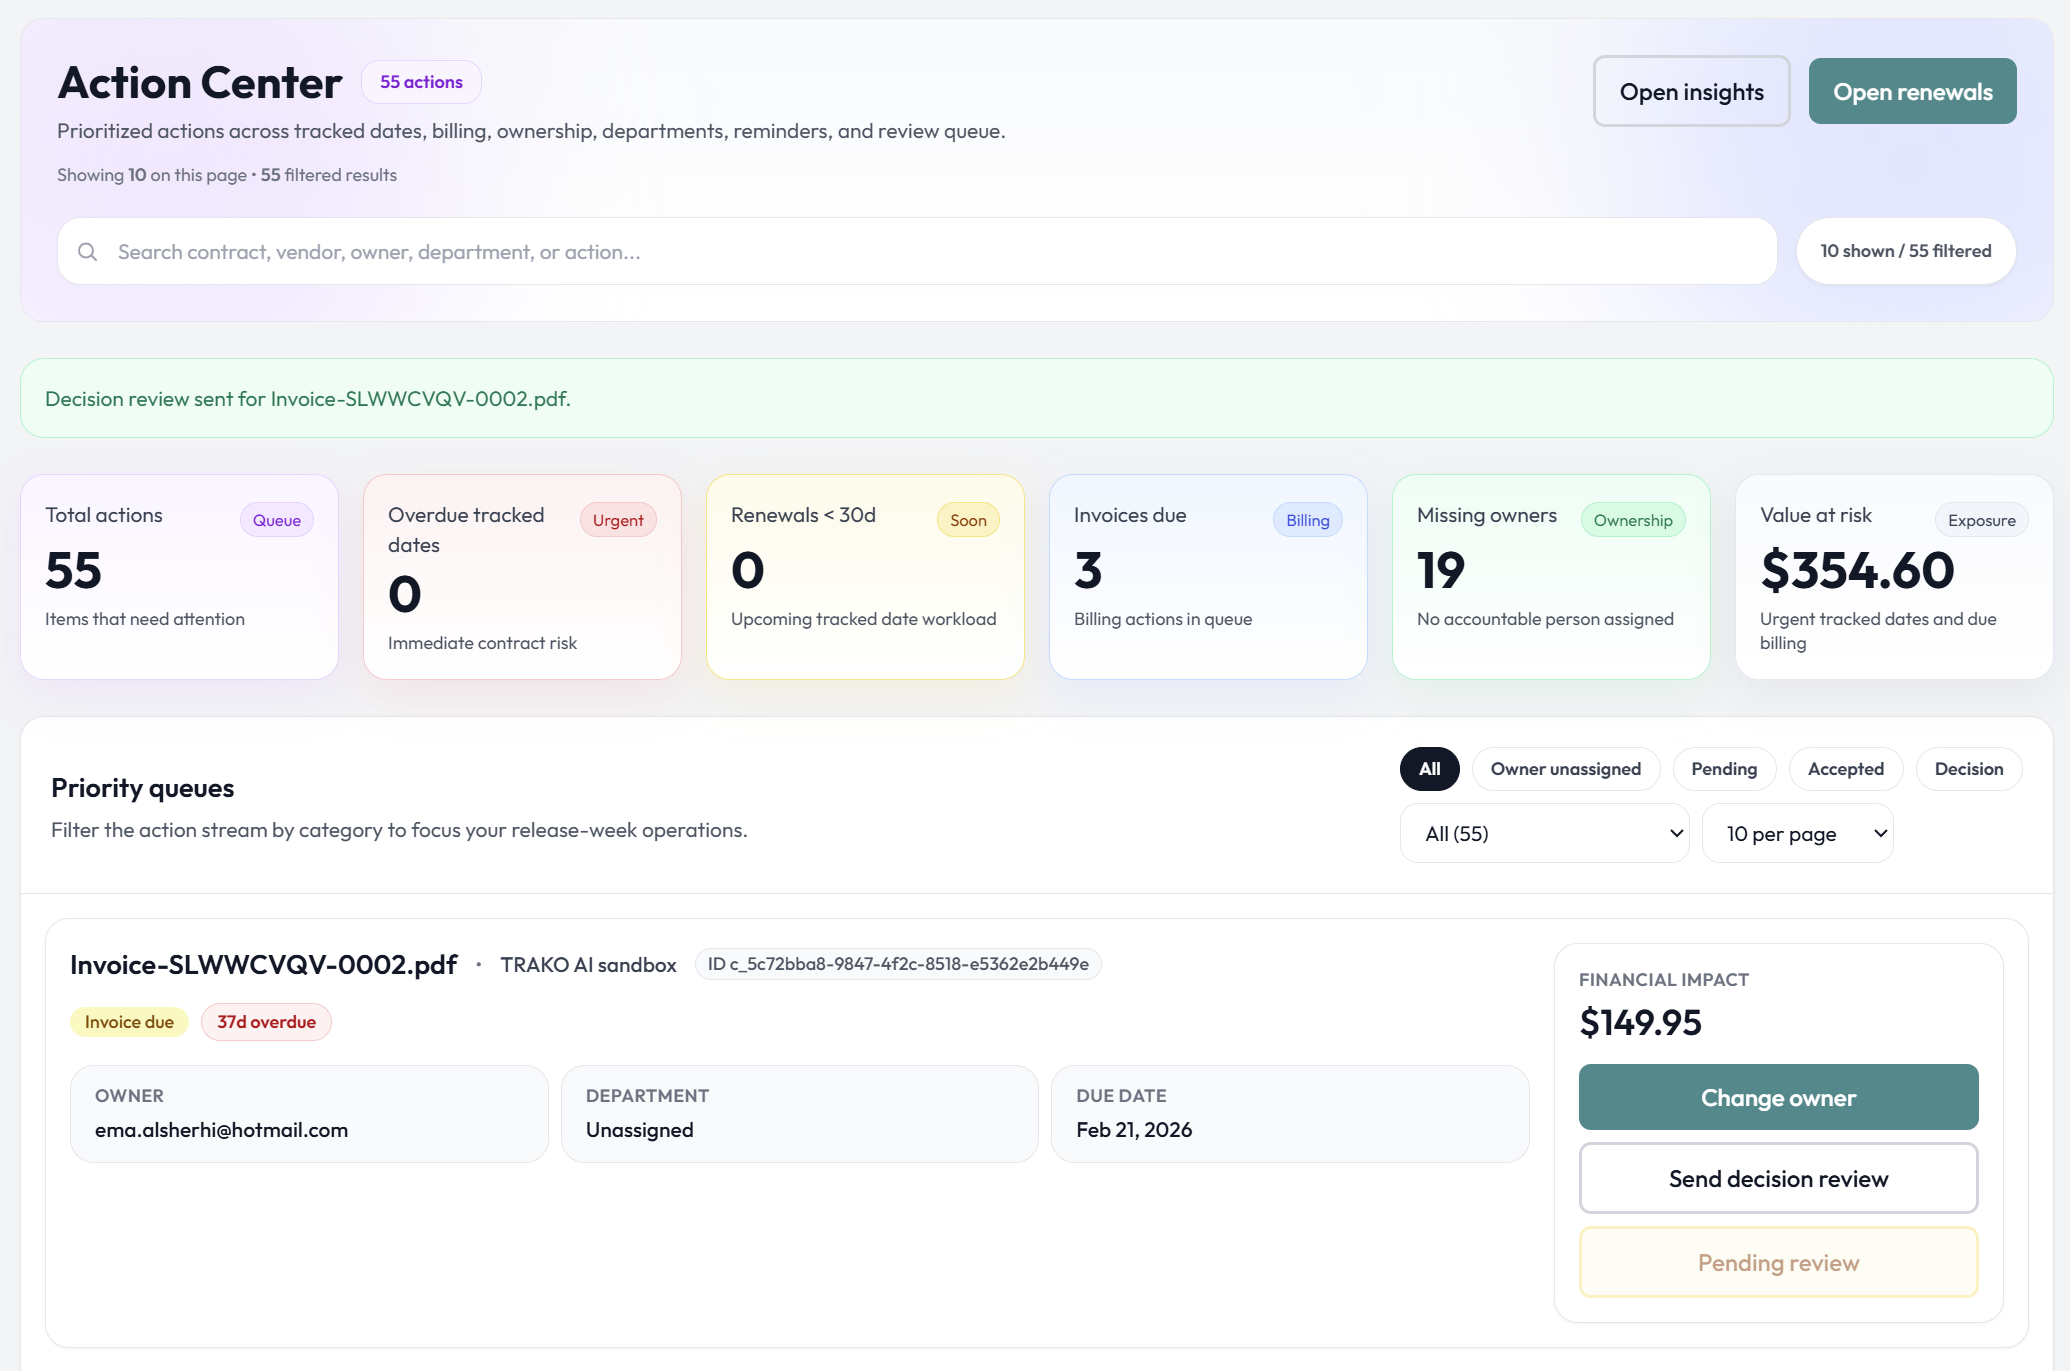This screenshot has height=1371, width=2070.
Task: Click the Soon badge on Renewals card
Action: (967, 520)
